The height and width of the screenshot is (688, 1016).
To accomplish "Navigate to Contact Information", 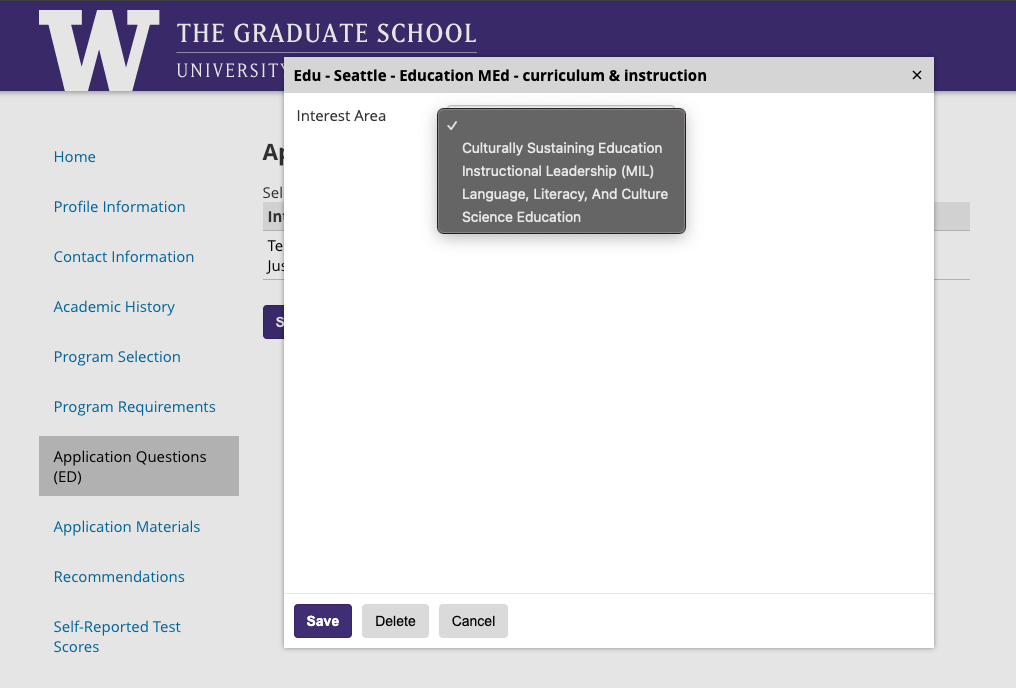I will click(x=124, y=257).
